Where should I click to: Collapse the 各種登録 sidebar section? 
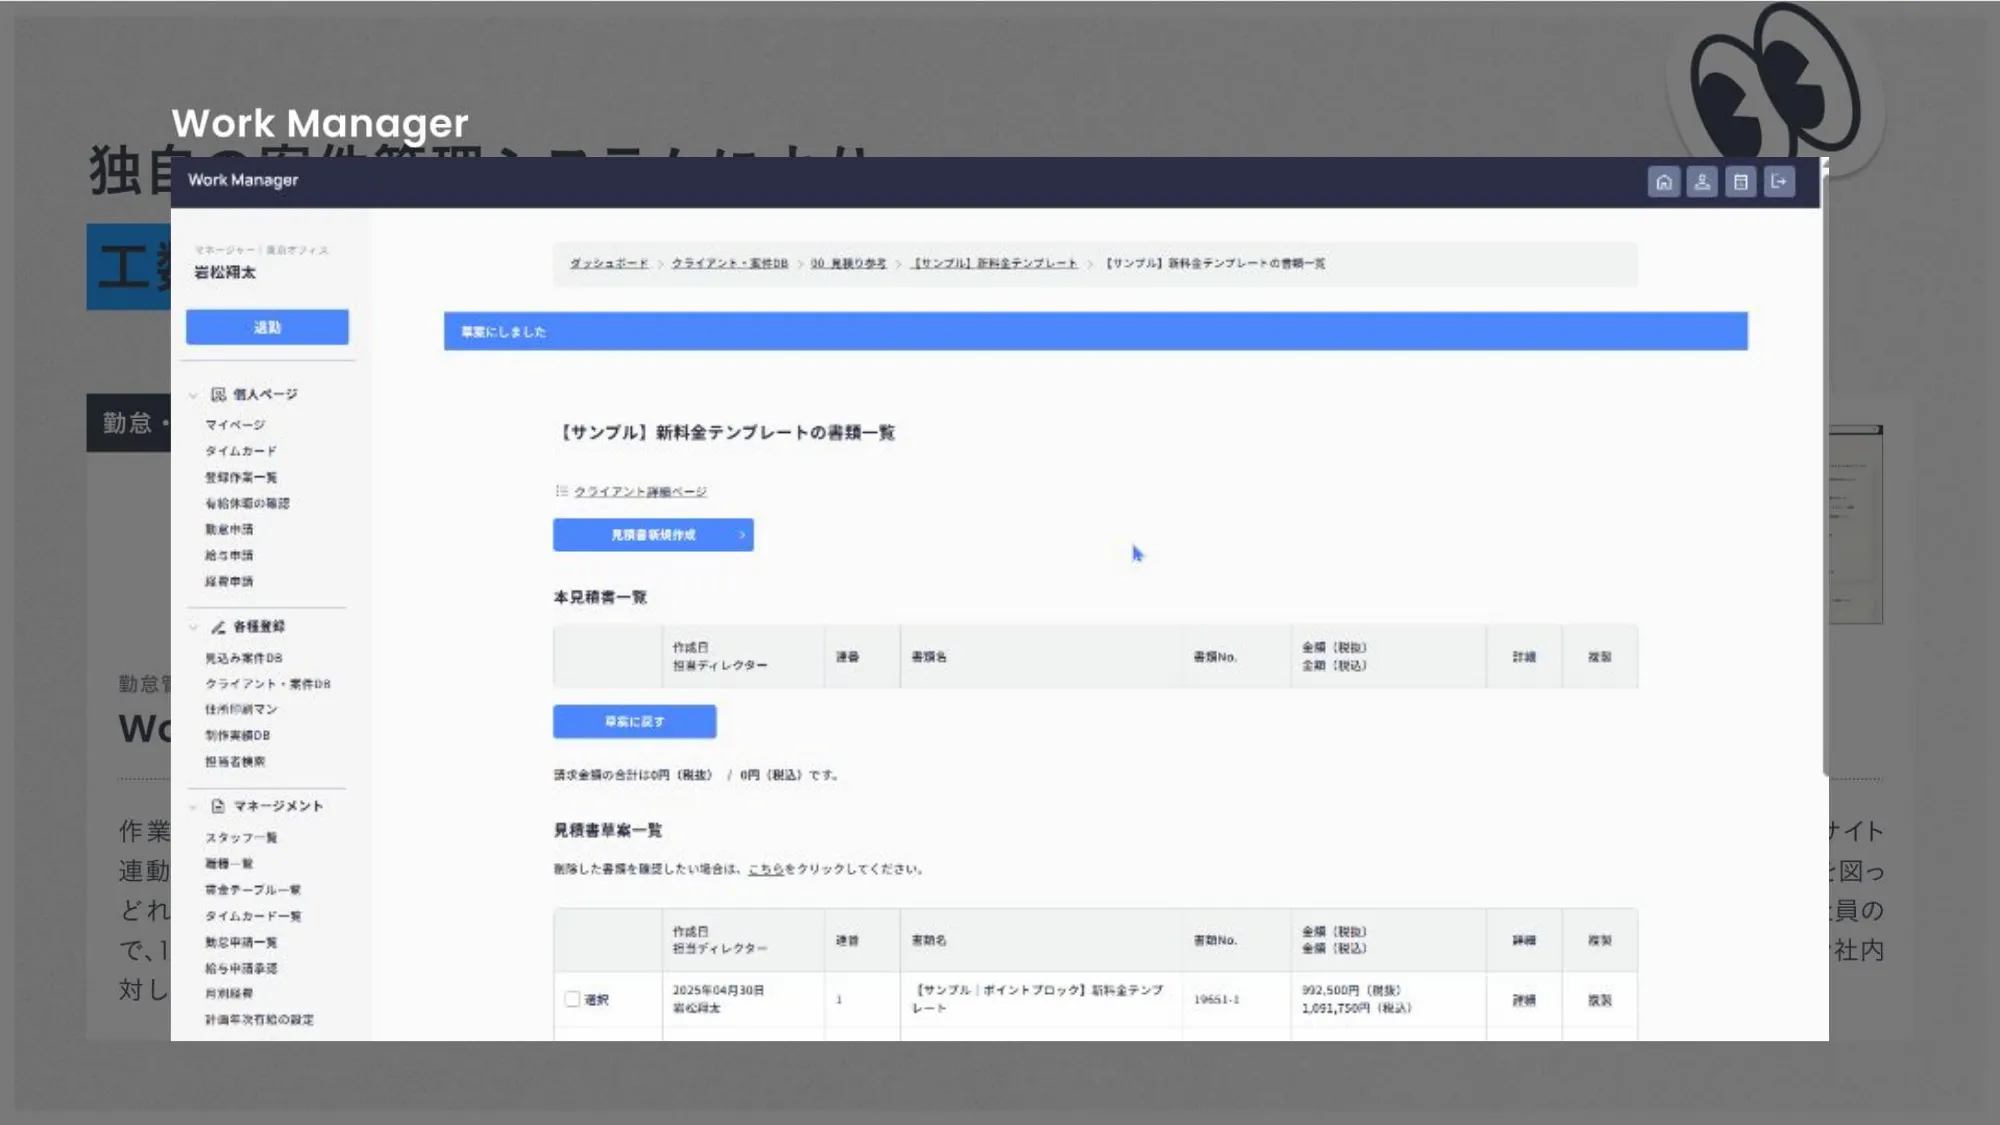pos(194,627)
